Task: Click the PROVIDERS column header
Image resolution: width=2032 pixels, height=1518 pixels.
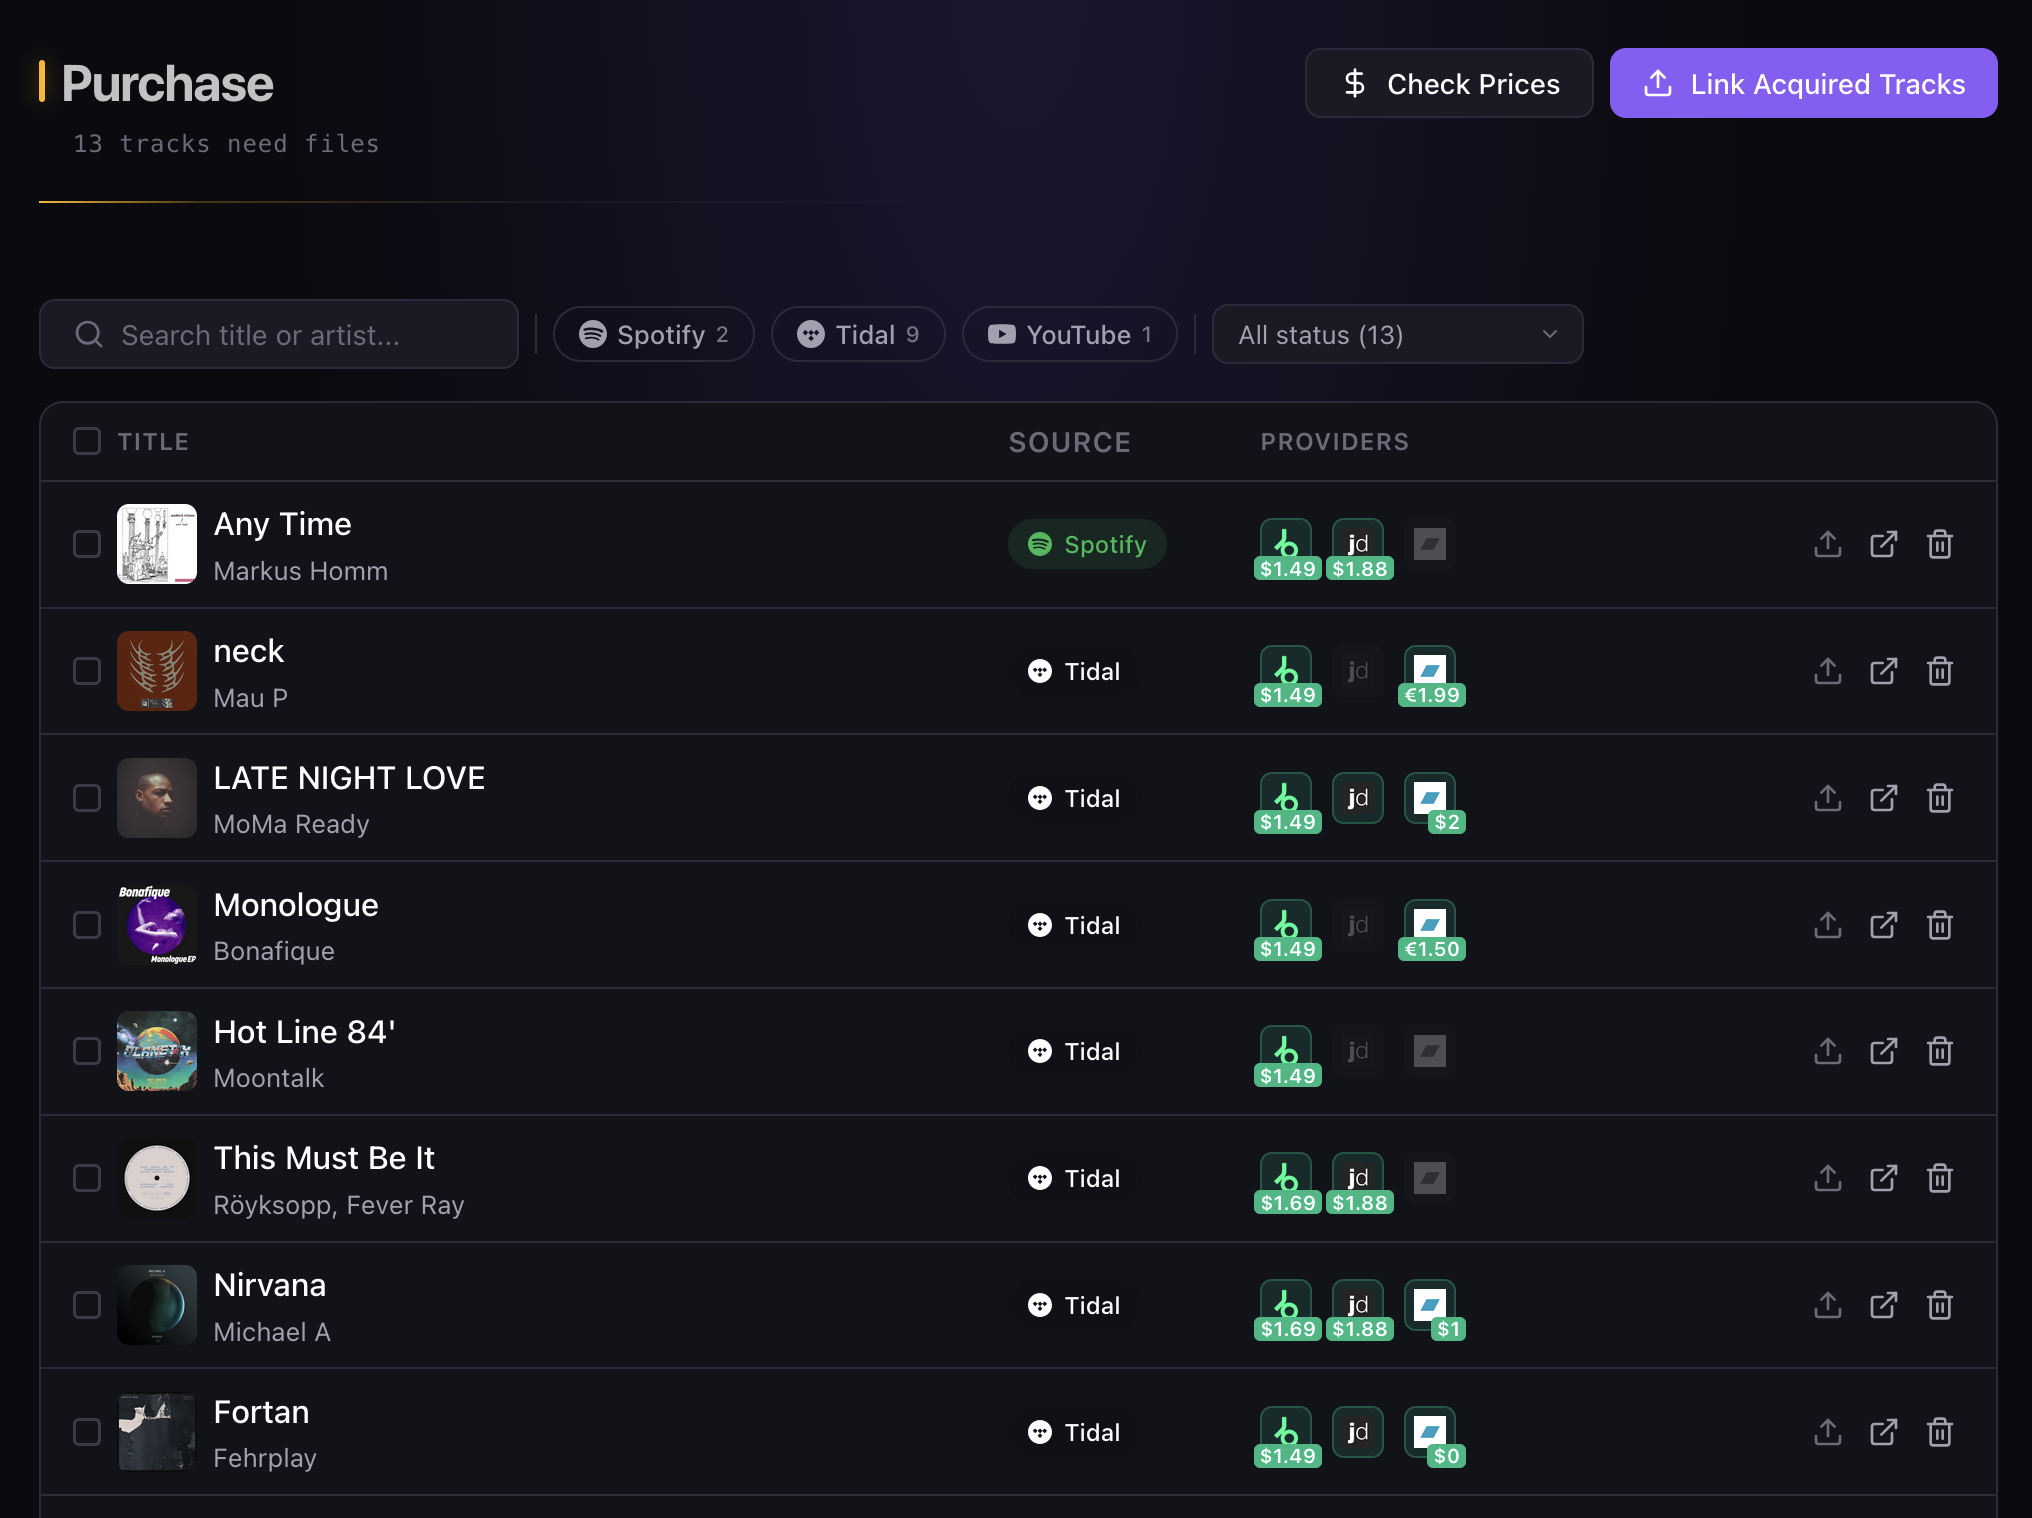Action: [x=1335, y=442]
